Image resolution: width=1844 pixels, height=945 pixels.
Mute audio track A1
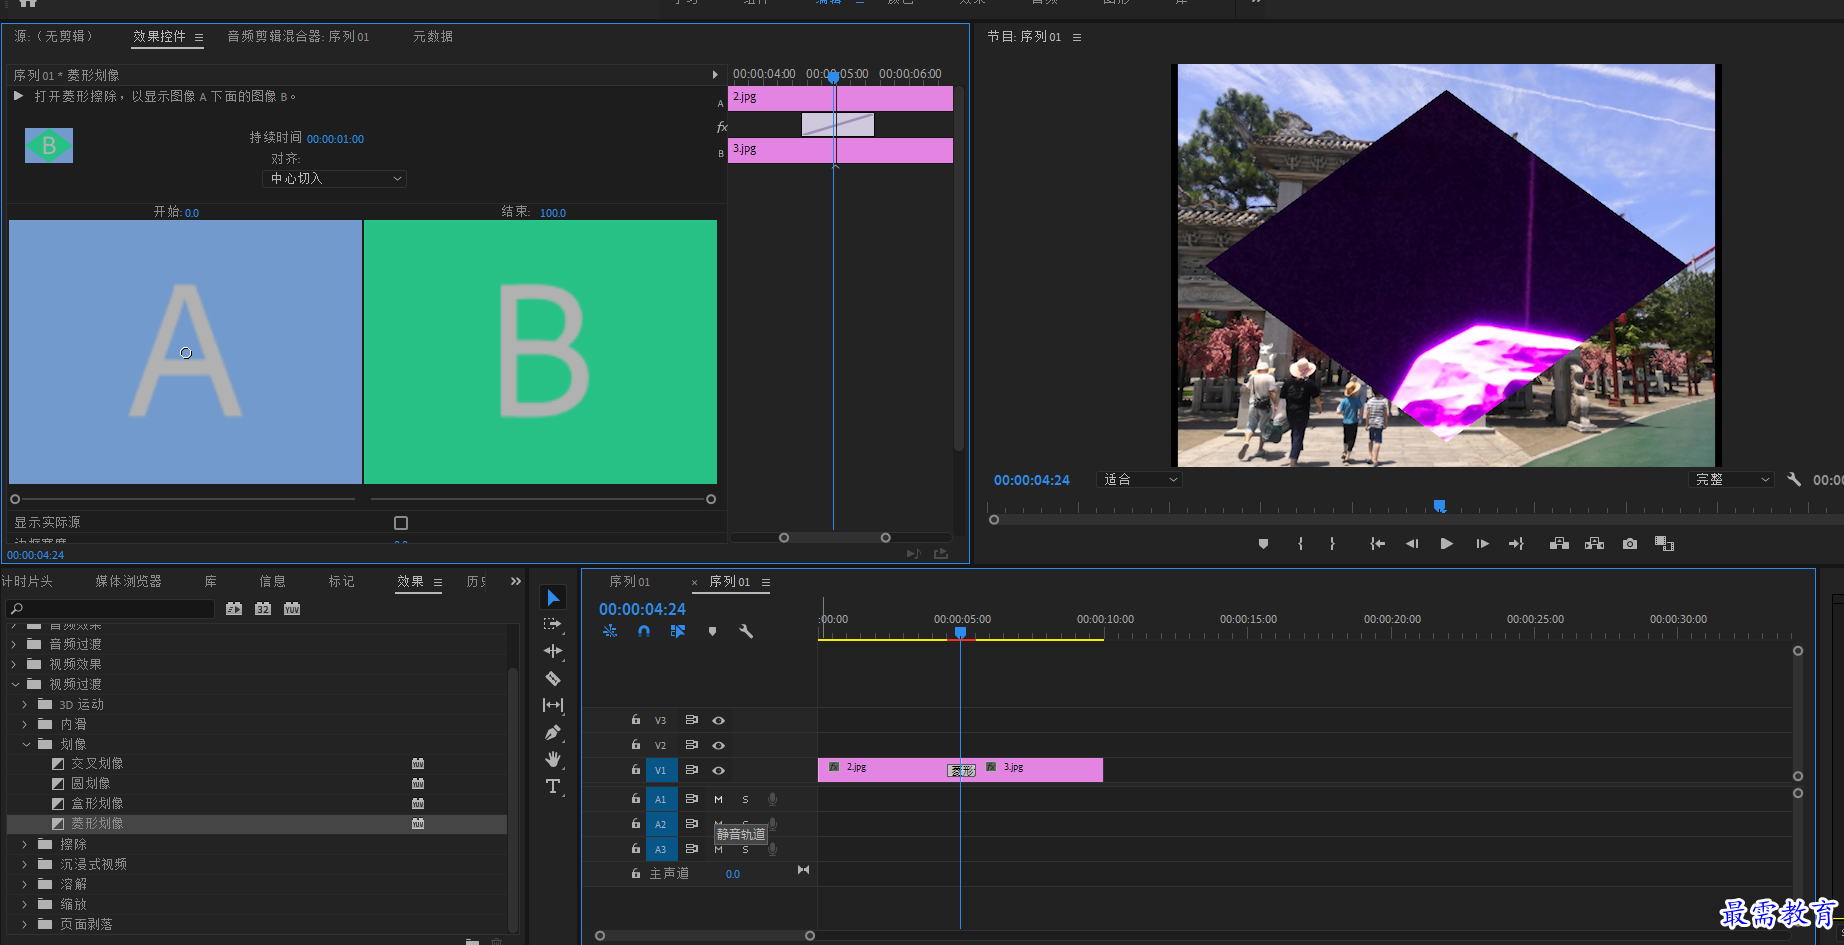point(718,799)
